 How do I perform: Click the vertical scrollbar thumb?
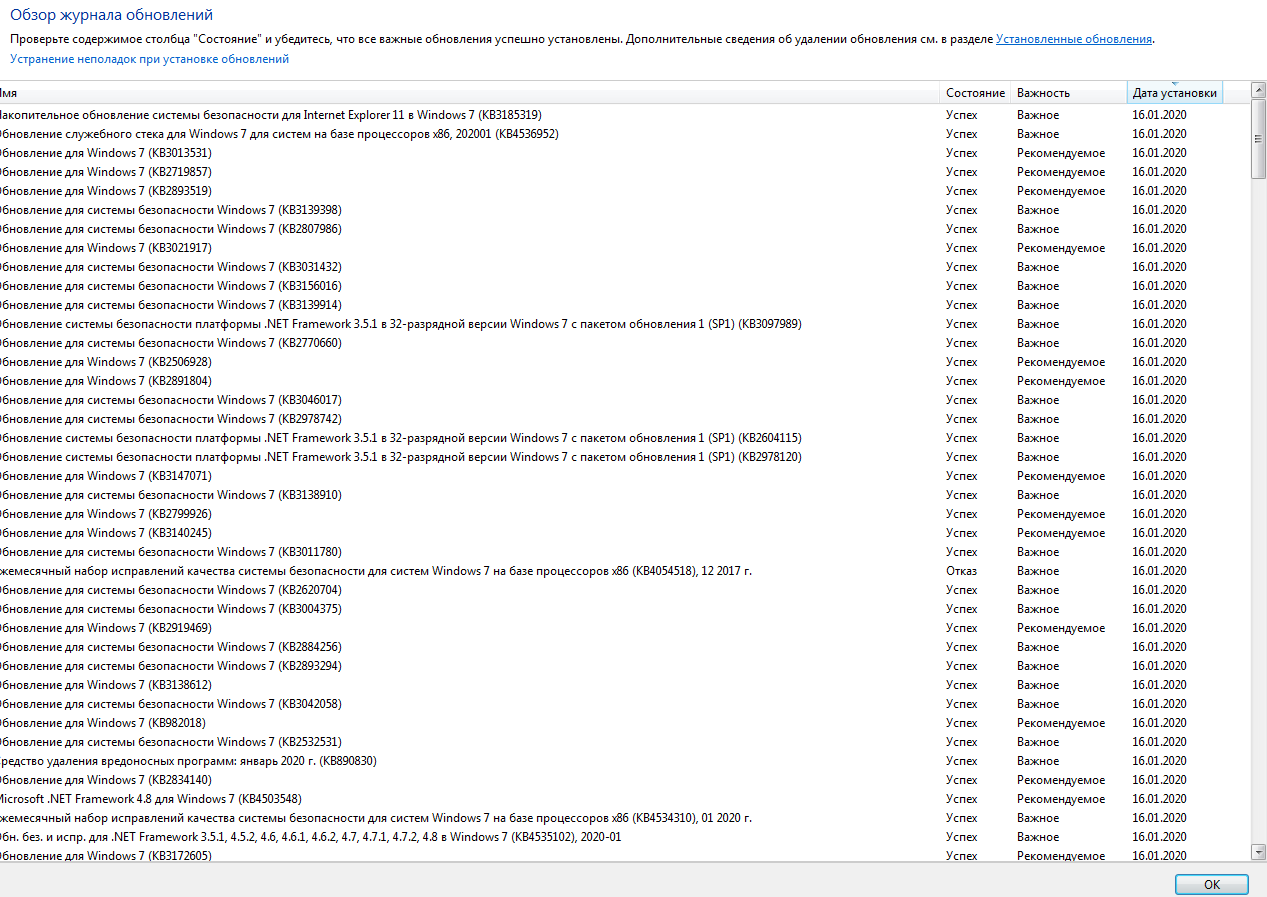(1259, 139)
